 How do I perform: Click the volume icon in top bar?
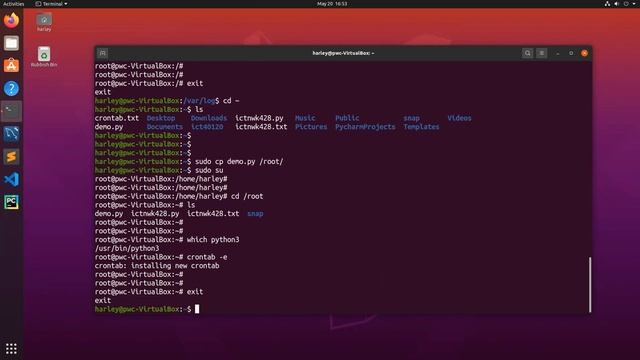pos(616,4)
